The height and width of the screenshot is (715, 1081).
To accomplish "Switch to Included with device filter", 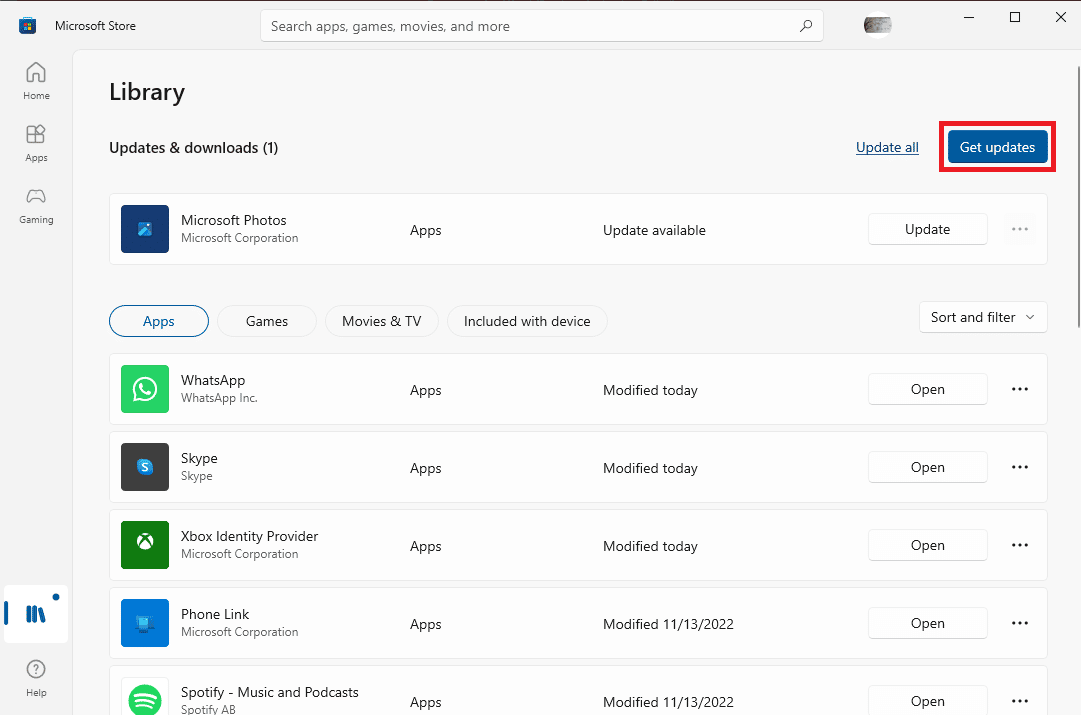I will tap(527, 321).
